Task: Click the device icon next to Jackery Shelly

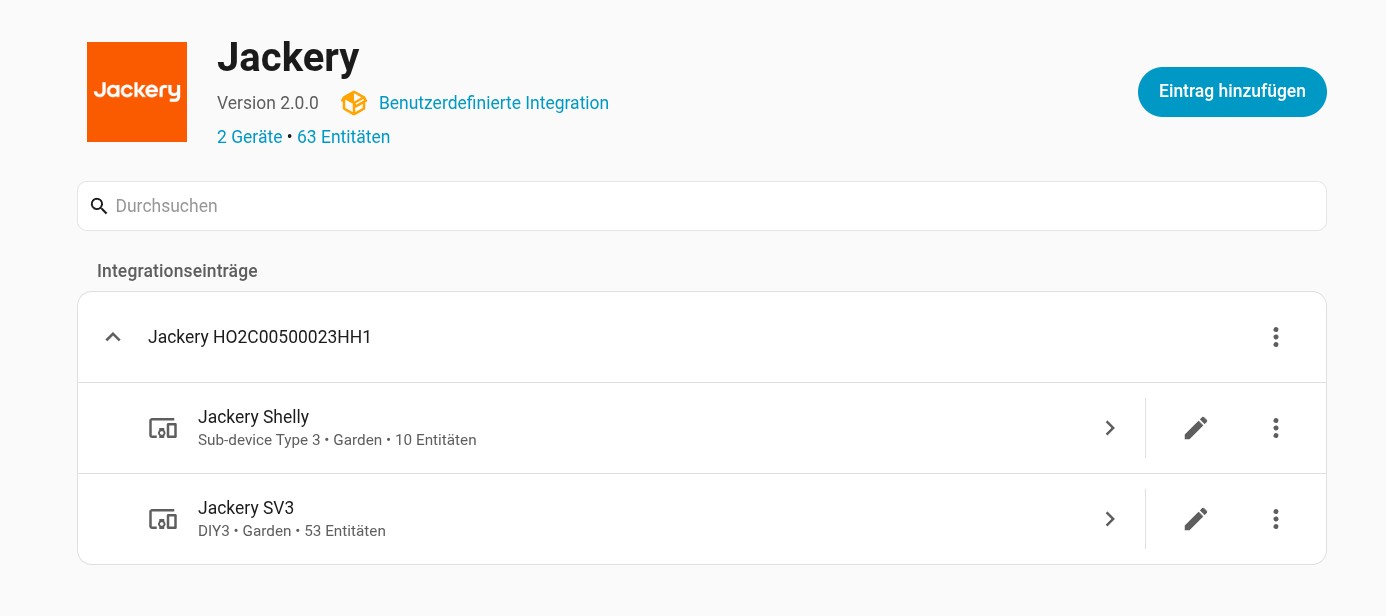Action: (x=163, y=428)
